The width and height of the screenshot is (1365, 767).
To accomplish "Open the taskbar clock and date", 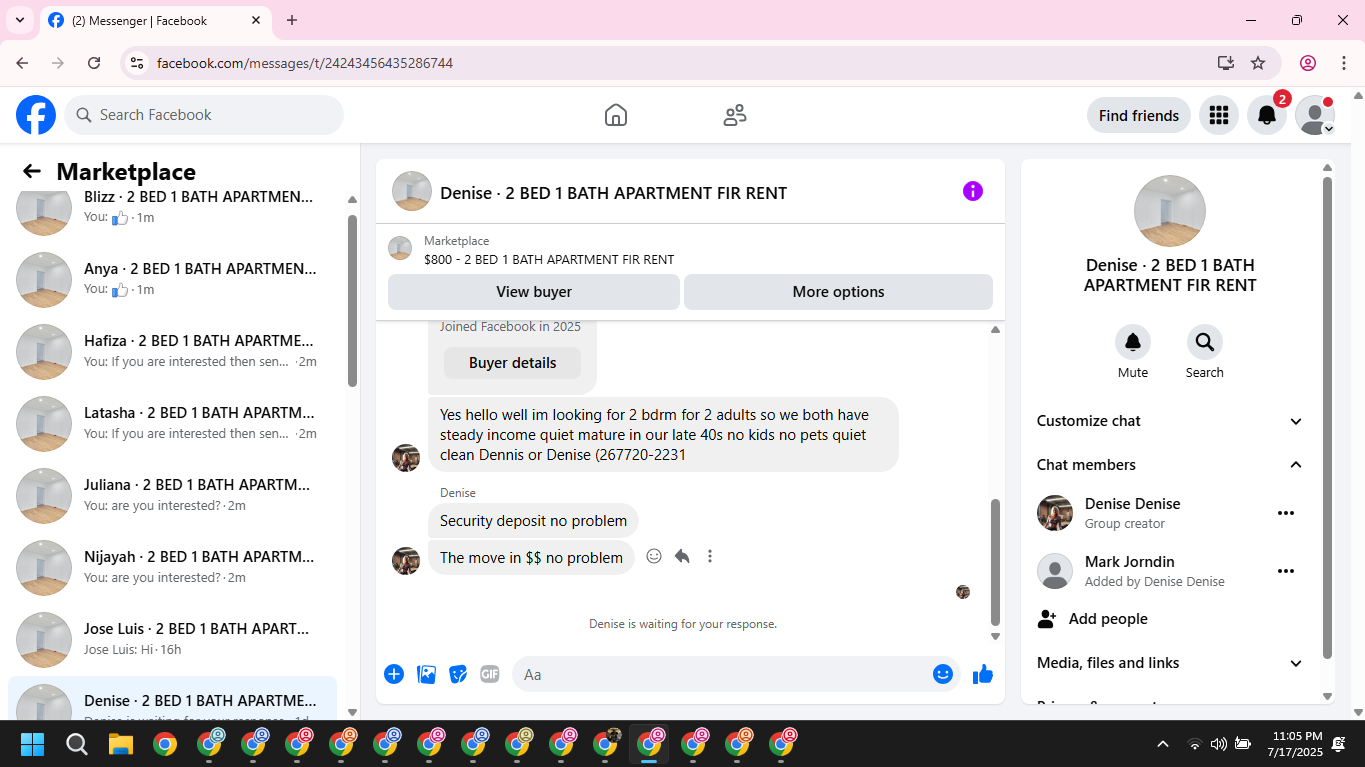I will [1294, 744].
